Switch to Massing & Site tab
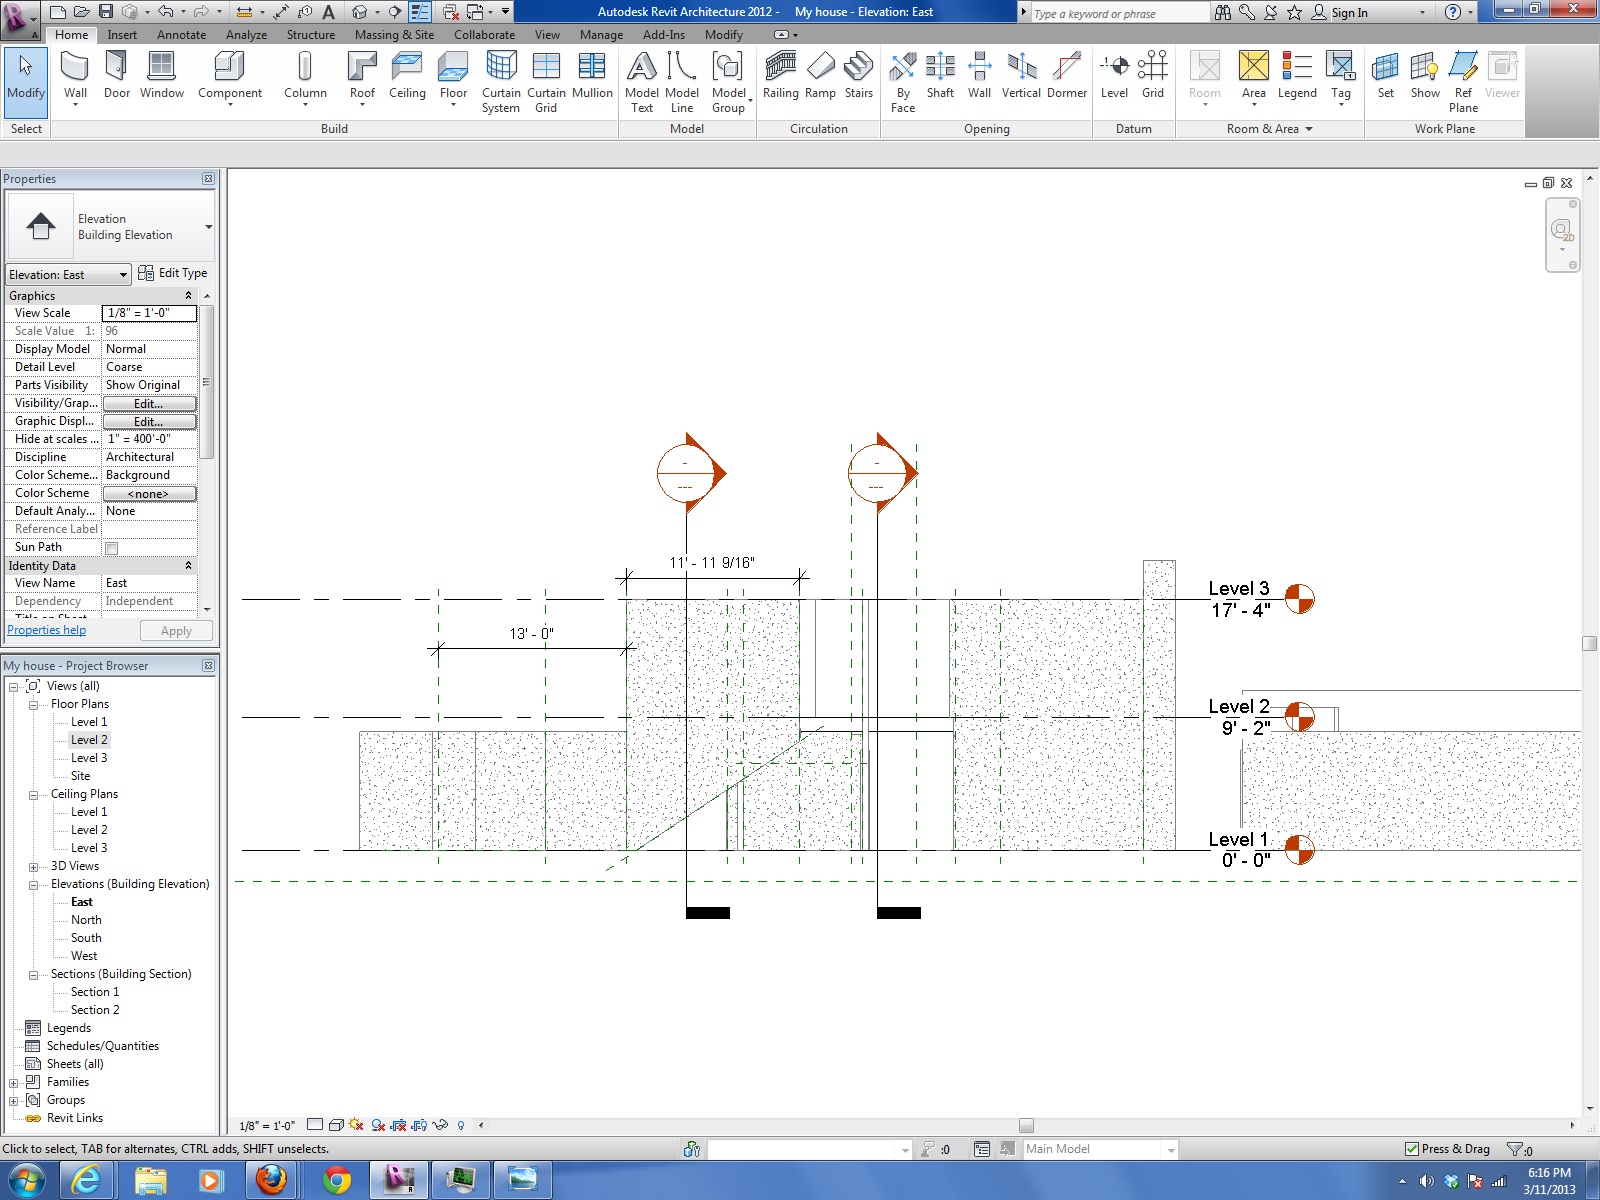Screen dimensions: 1600x1200 click(x=394, y=35)
